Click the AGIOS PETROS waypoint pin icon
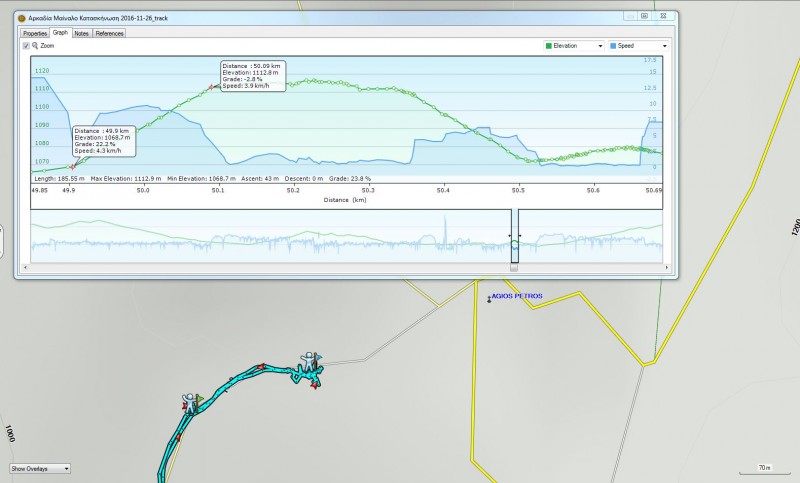This screenshot has width=800, height=483. (x=489, y=299)
